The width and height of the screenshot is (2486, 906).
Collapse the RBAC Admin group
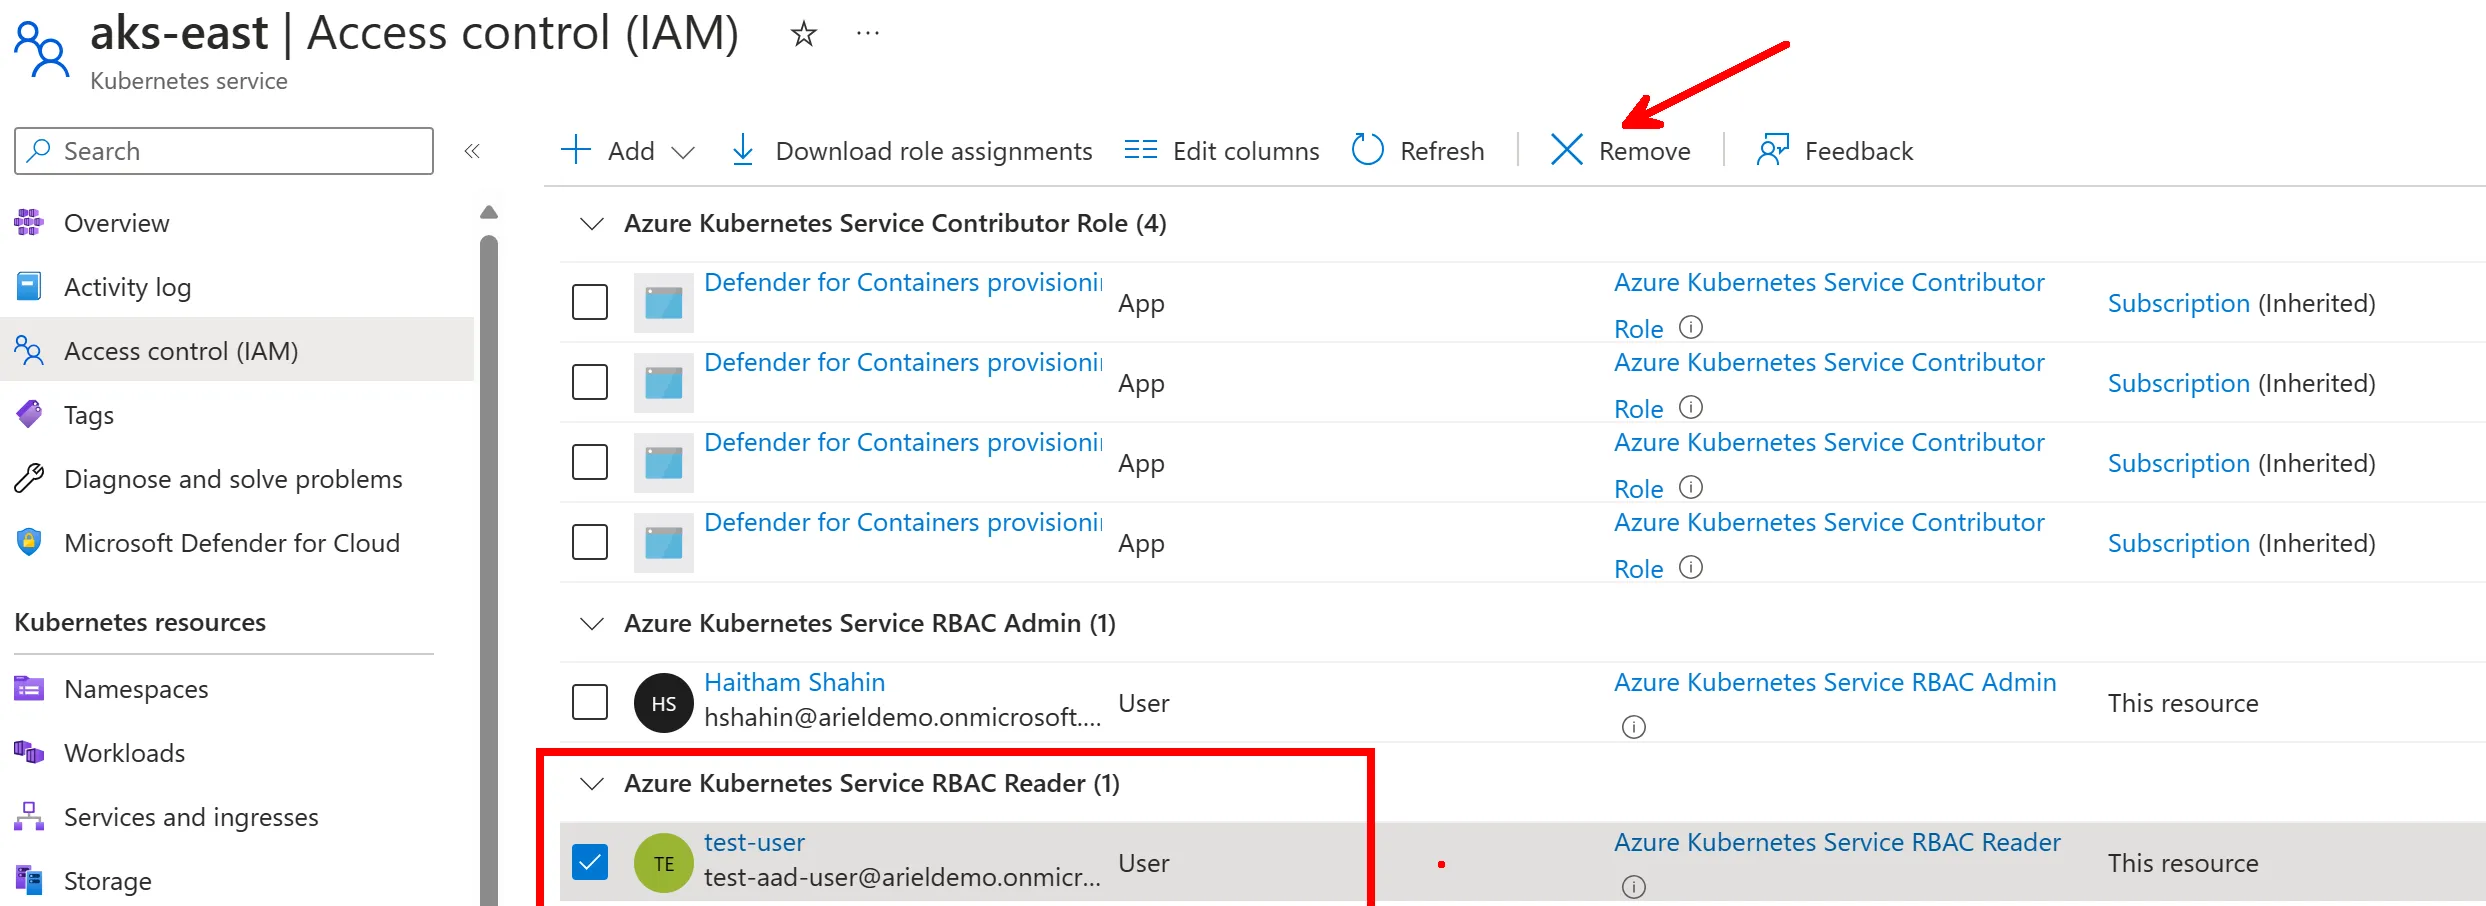(592, 623)
